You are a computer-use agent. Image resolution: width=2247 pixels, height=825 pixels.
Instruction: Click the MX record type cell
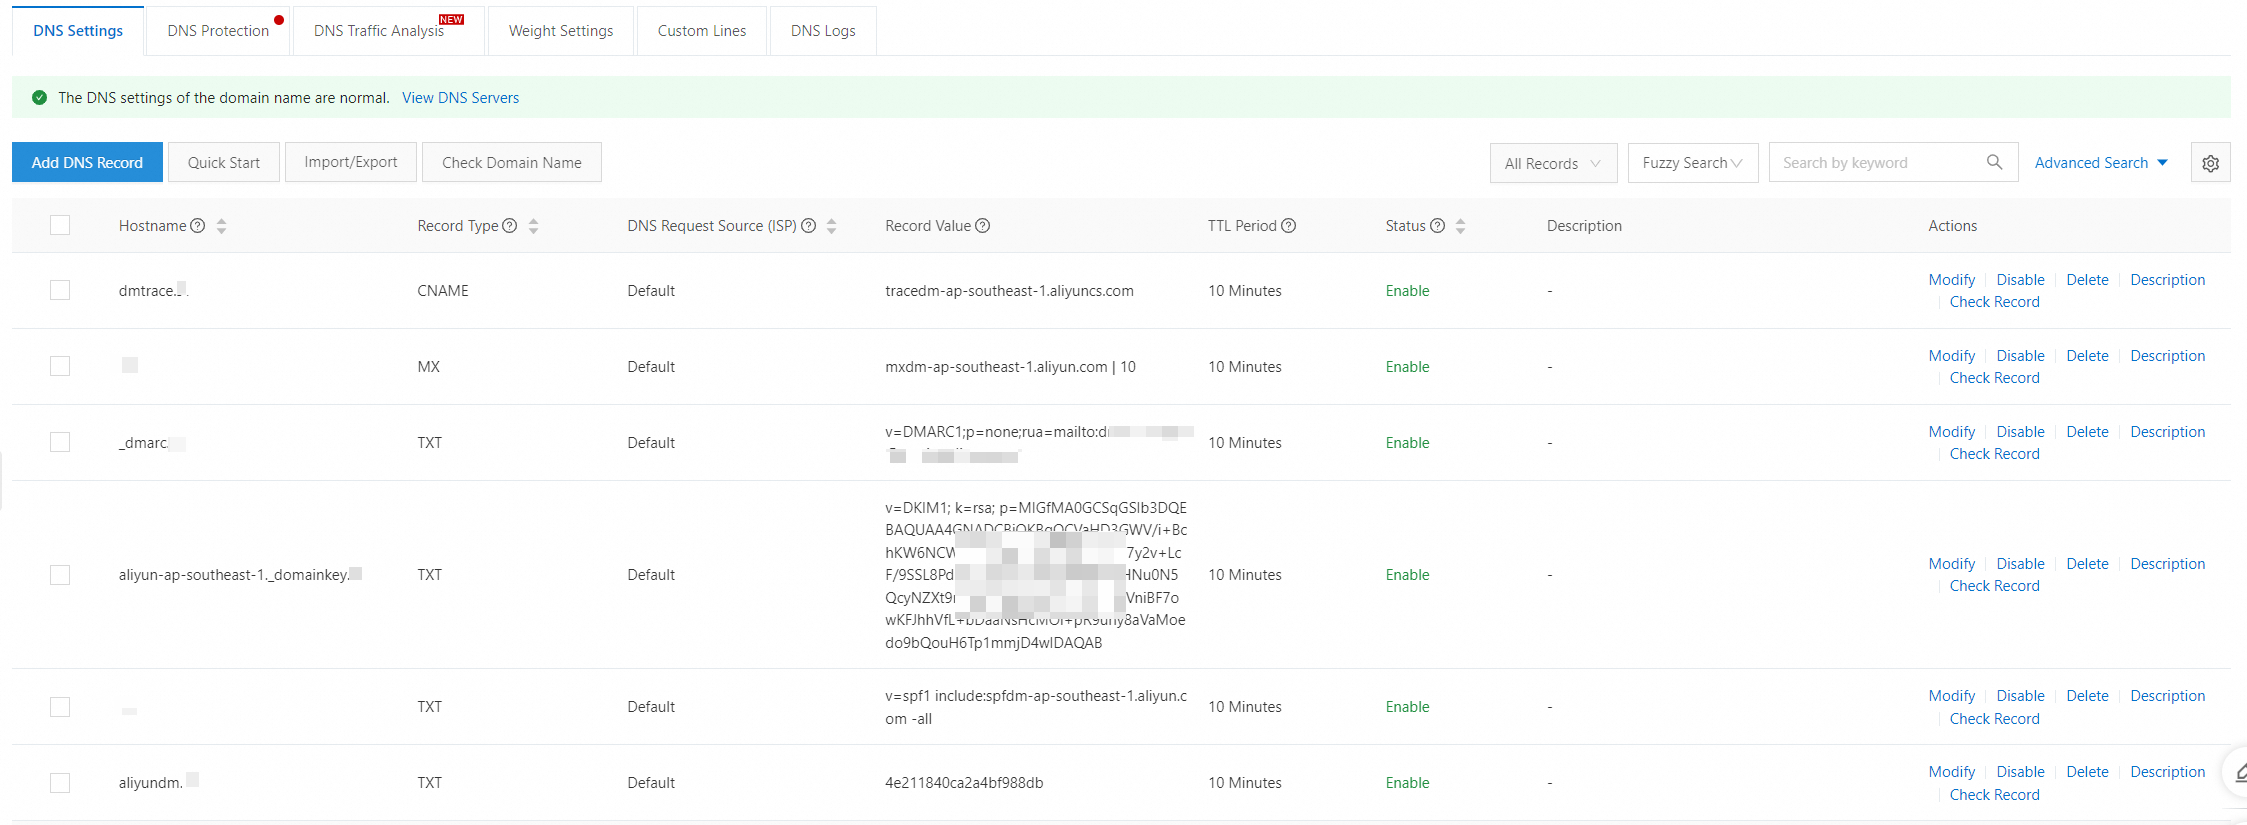[429, 367]
